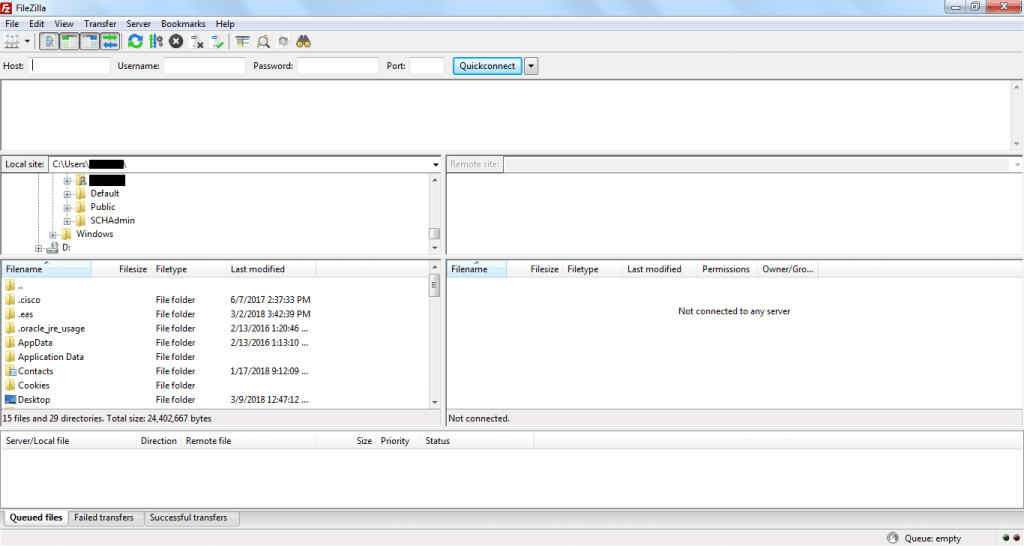
Task: Open the File menu
Action: pos(12,24)
